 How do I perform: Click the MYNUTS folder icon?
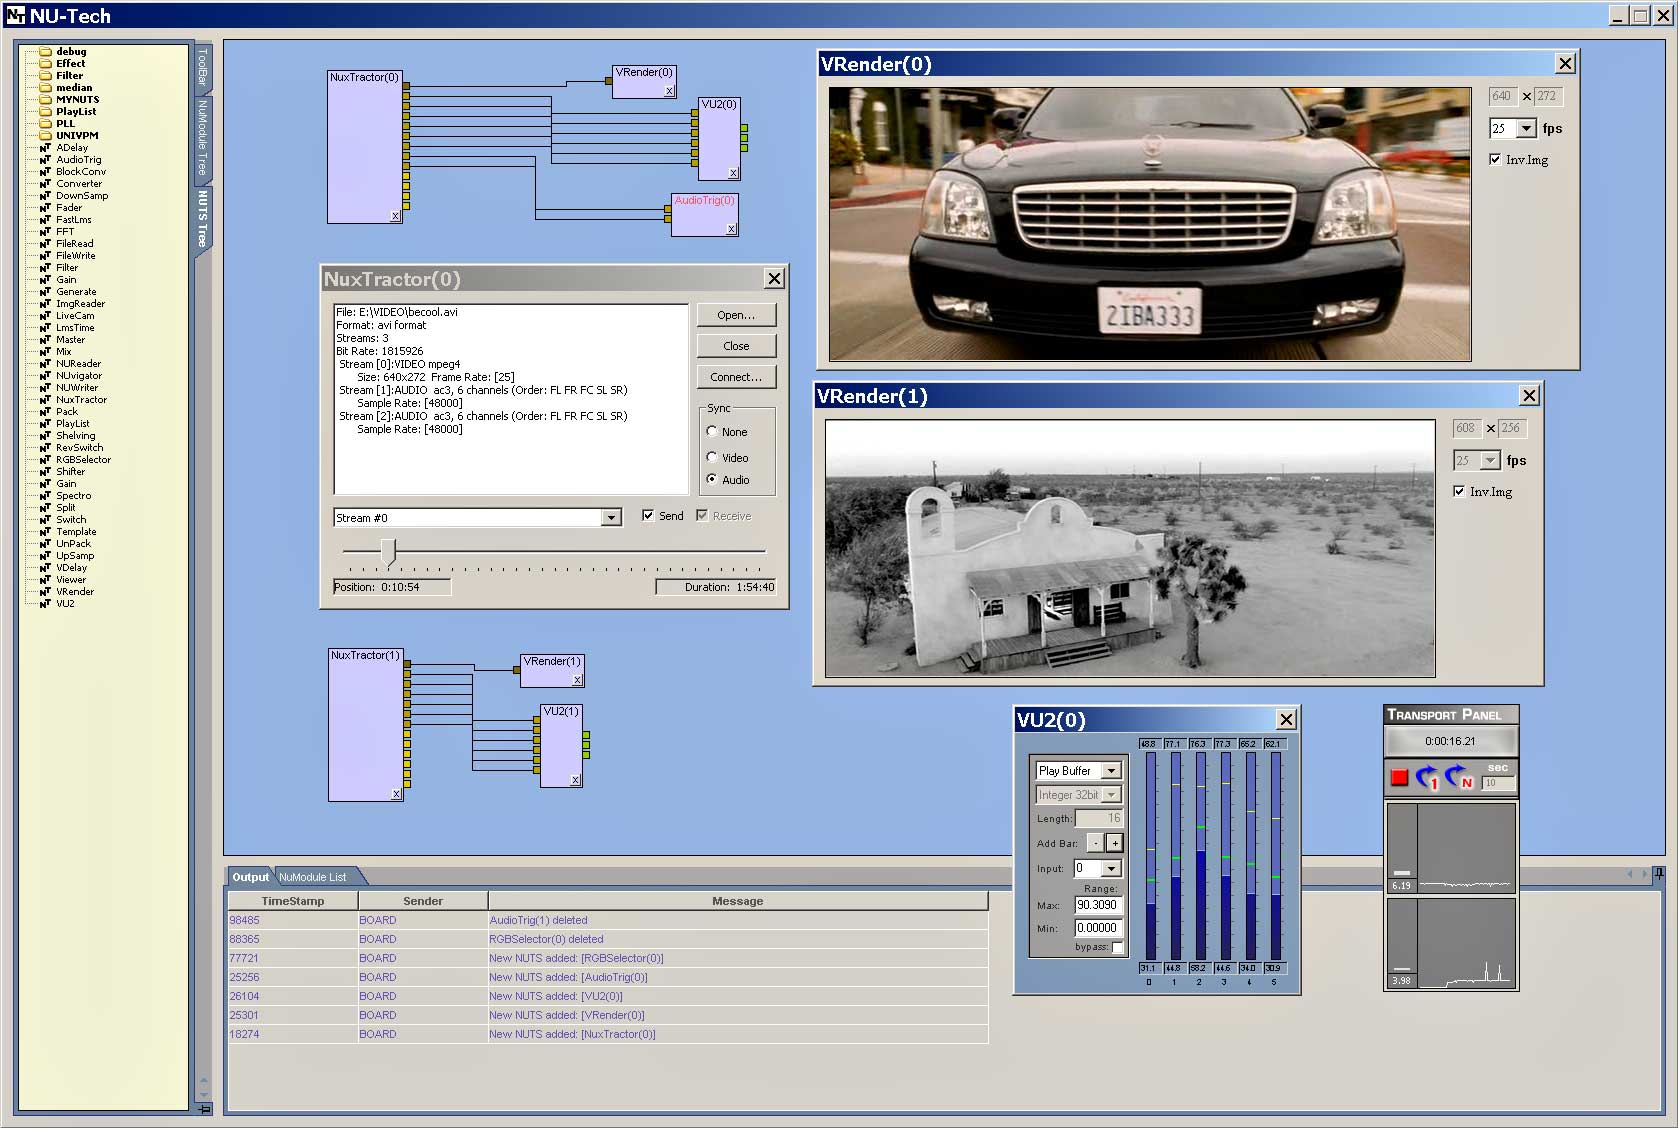tap(45, 99)
